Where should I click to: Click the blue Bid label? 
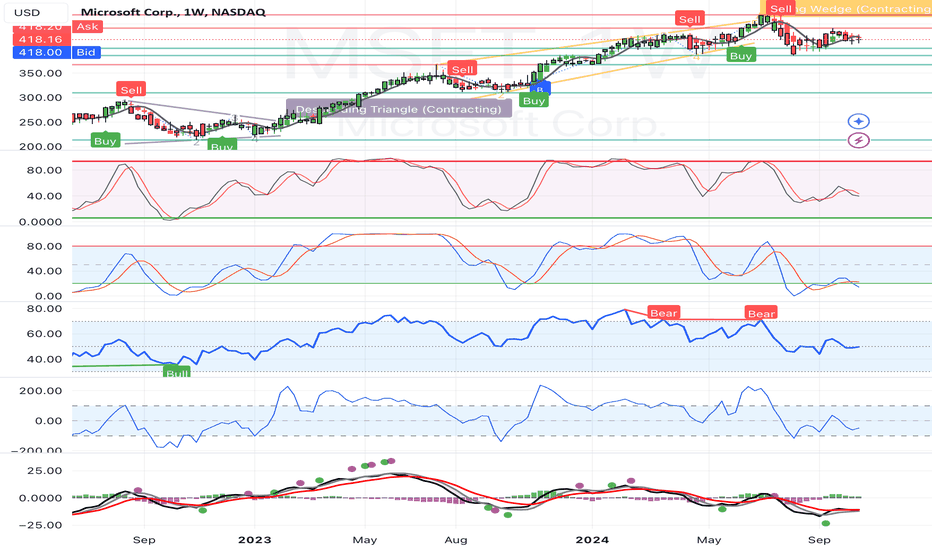point(86,52)
